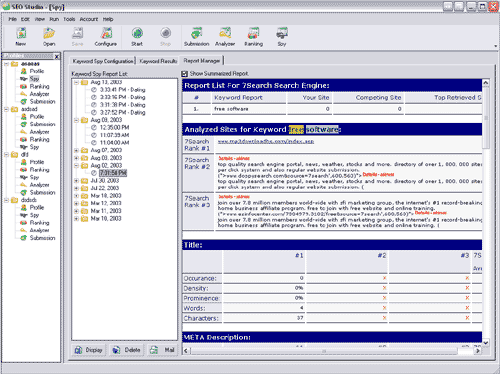500x374 pixels.
Task: Open the 7Search Rank #1 site link
Action: pos(266,141)
